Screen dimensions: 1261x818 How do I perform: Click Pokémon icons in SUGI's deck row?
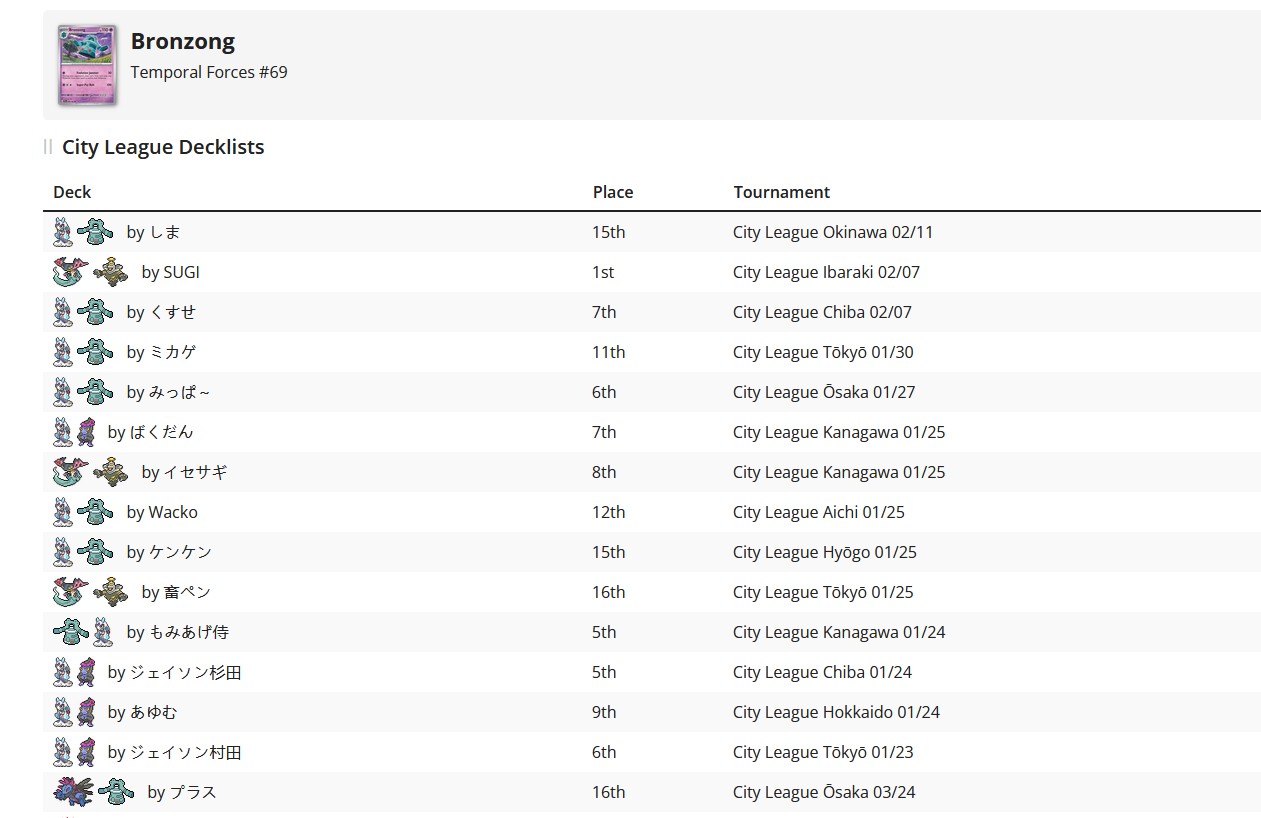(x=91, y=272)
